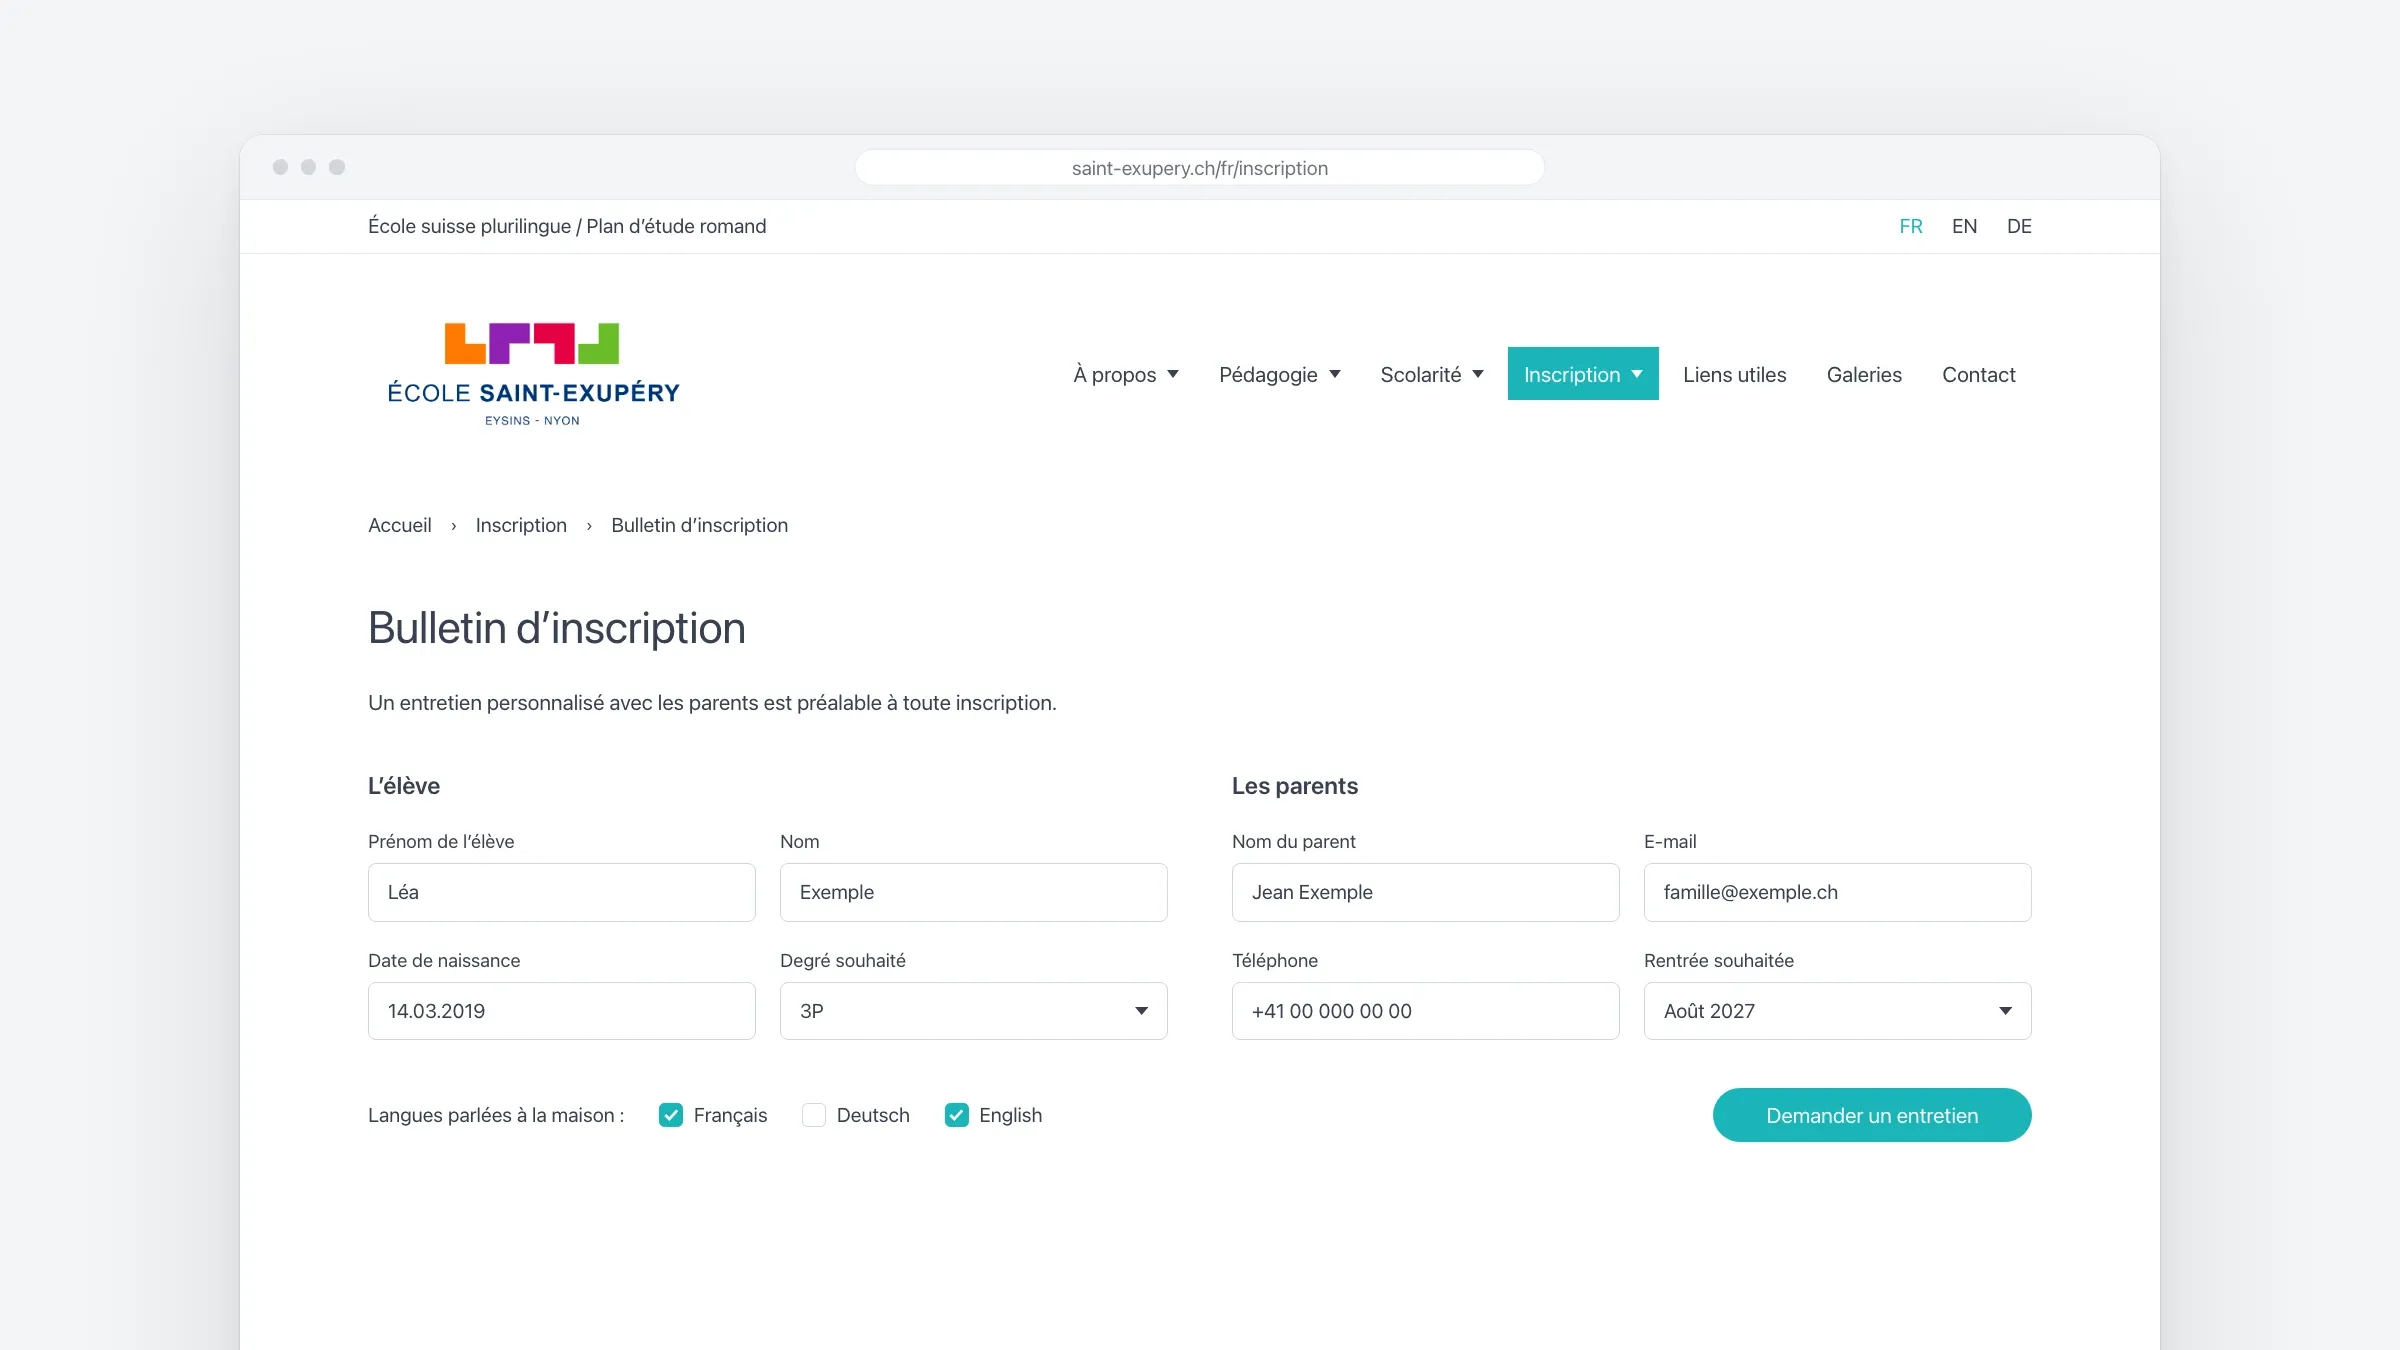This screenshot has width=2400, height=1350.
Task: Uncheck the Français checkbox
Action: 671,1115
